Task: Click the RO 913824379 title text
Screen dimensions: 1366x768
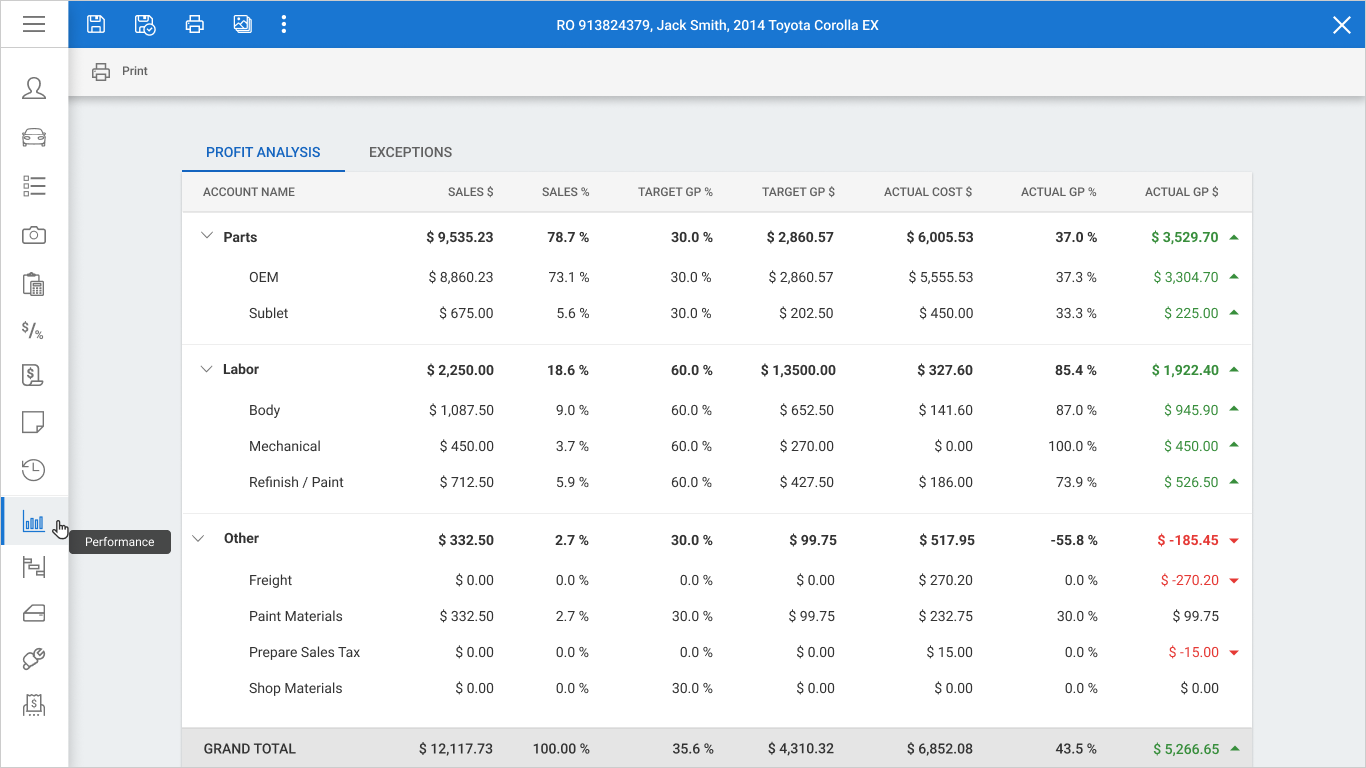Action: point(717,25)
